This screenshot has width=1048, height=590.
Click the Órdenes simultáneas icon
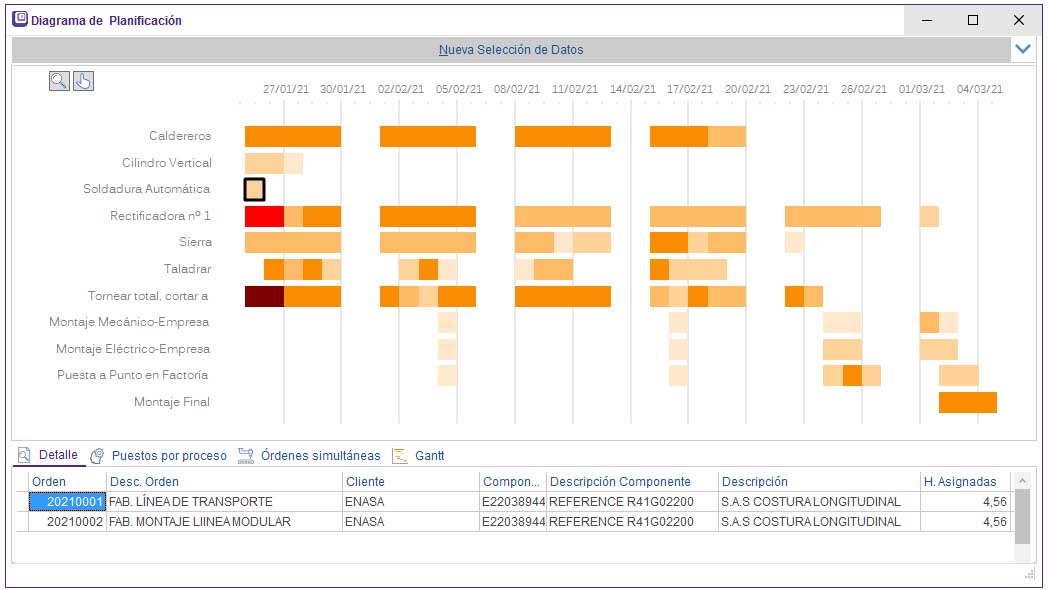[246, 456]
